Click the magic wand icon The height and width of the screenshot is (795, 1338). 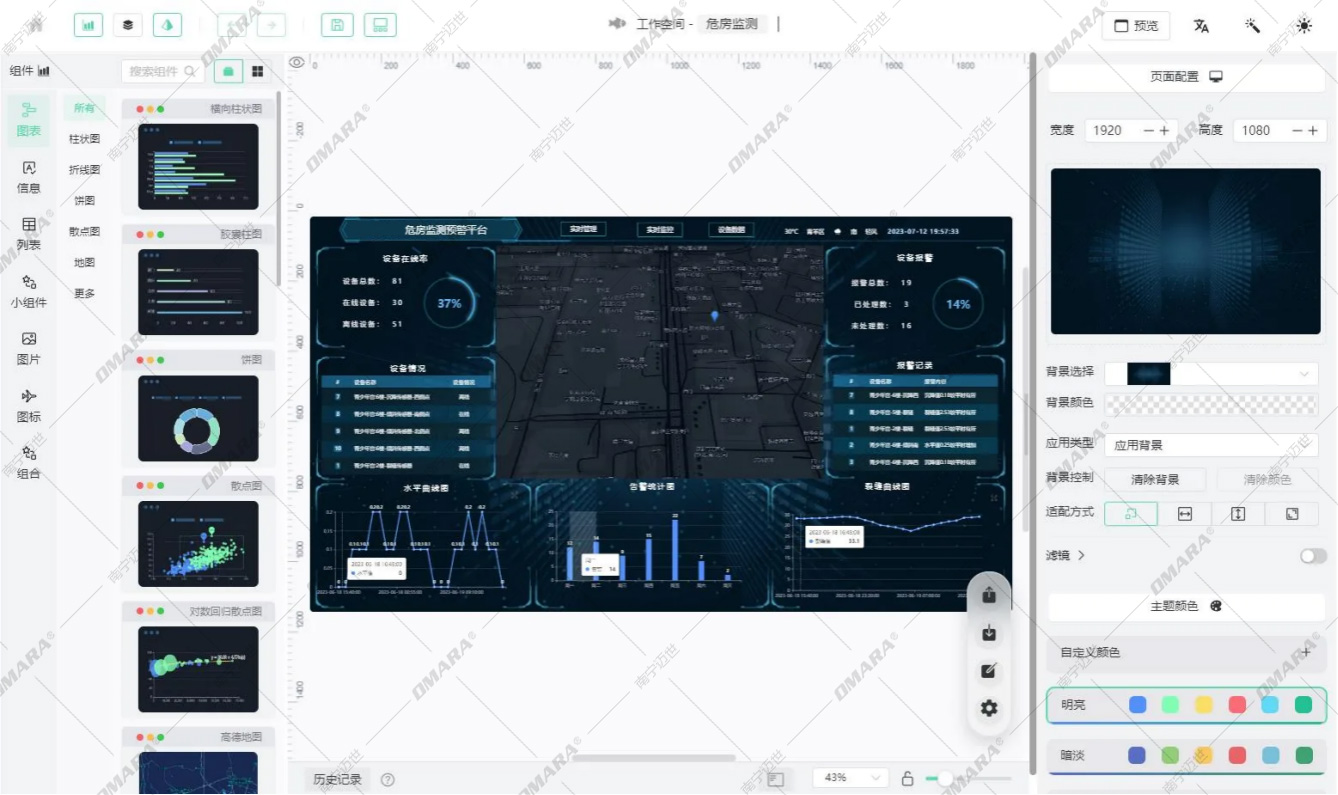(1252, 26)
